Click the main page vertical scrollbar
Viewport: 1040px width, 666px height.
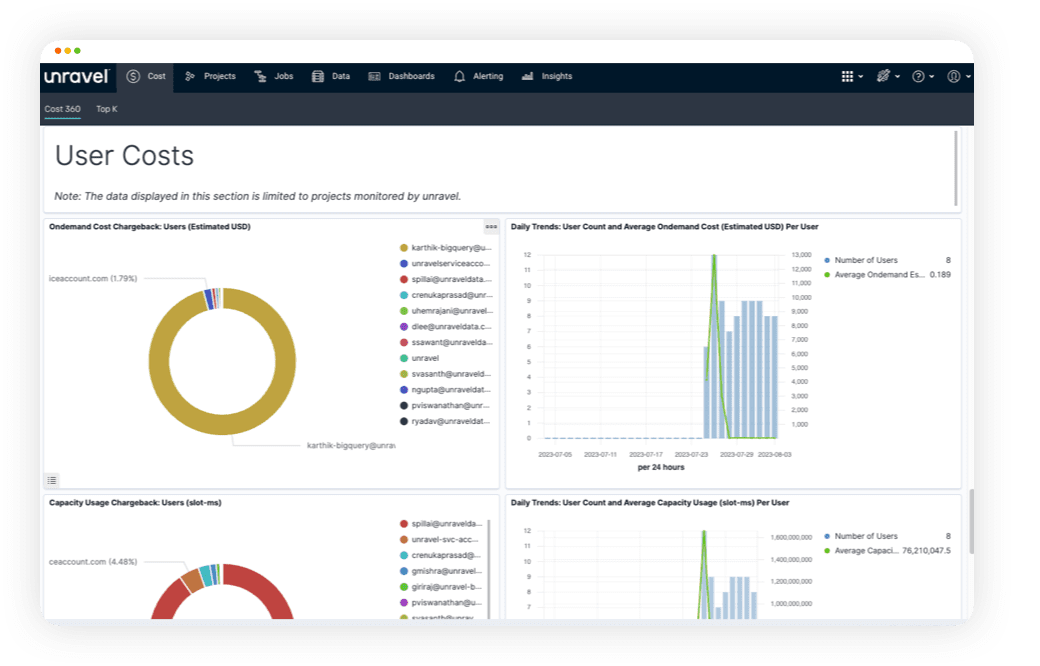point(971,521)
